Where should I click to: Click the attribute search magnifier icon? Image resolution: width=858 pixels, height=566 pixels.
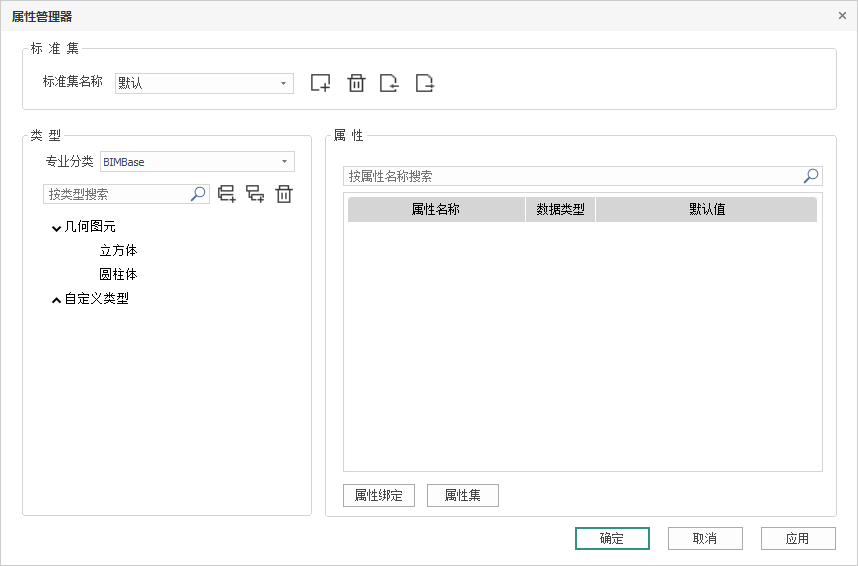pos(811,176)
